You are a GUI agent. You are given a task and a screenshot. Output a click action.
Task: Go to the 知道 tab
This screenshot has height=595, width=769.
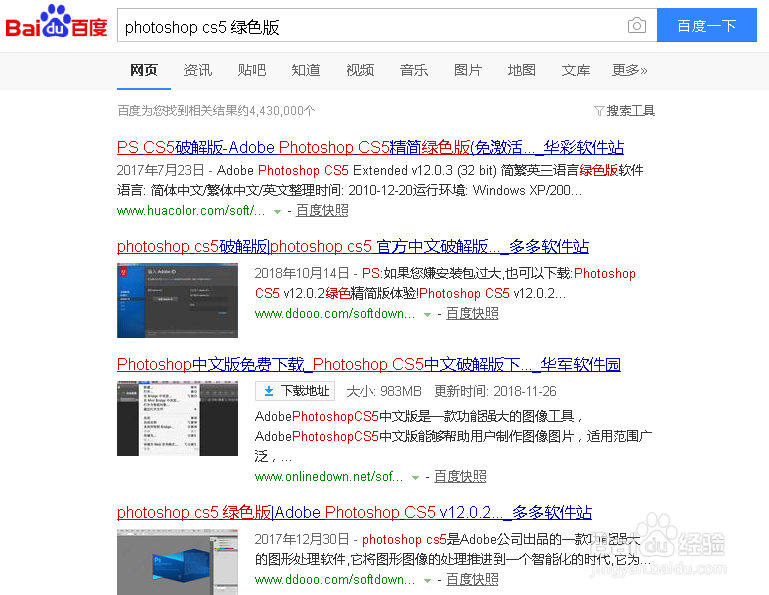pos(306,70)
